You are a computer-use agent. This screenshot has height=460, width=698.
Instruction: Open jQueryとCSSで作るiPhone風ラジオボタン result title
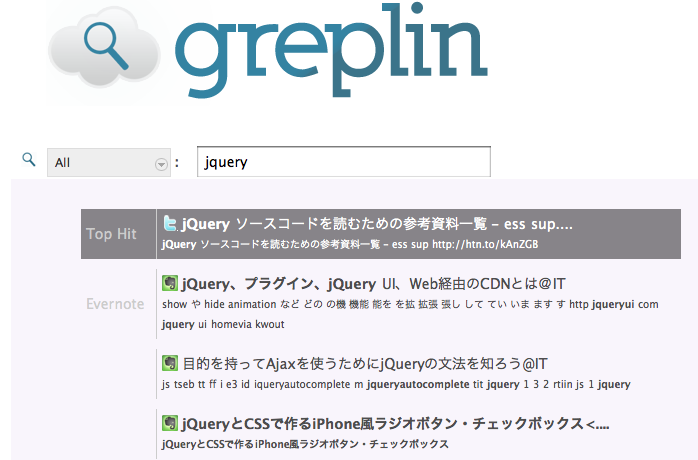395,423
